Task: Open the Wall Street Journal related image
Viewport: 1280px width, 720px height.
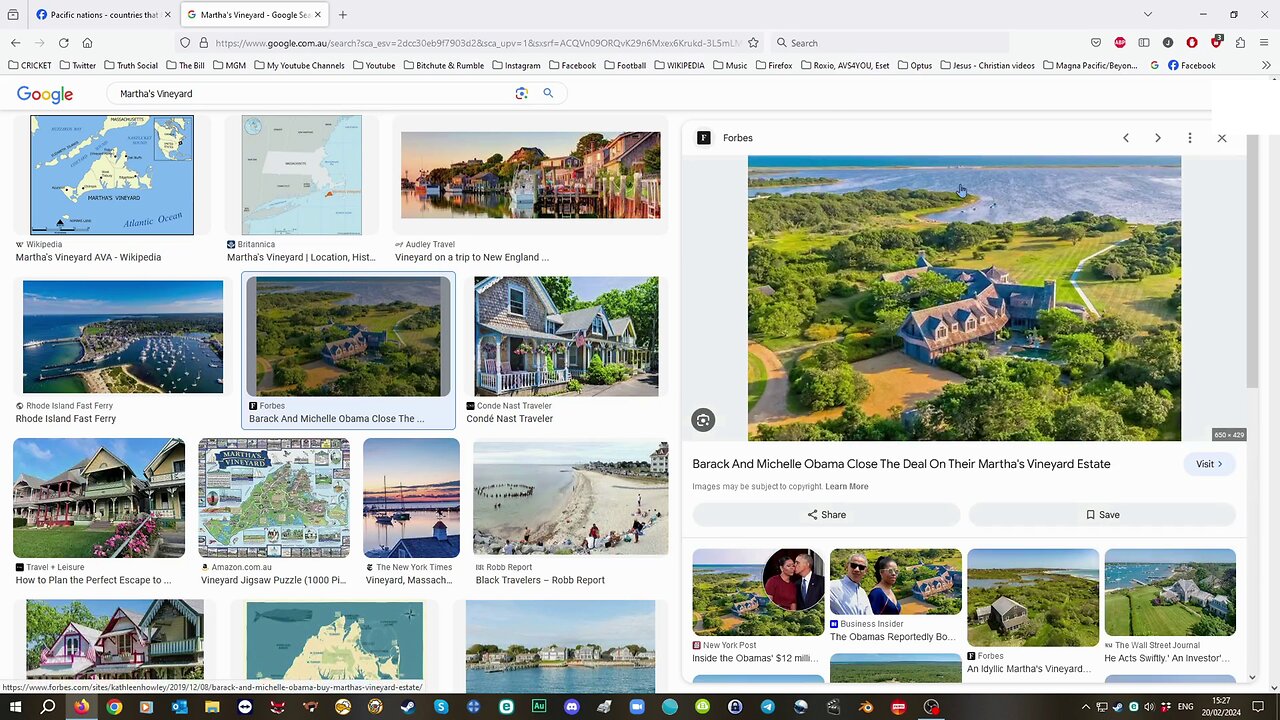Action: 1170,592
